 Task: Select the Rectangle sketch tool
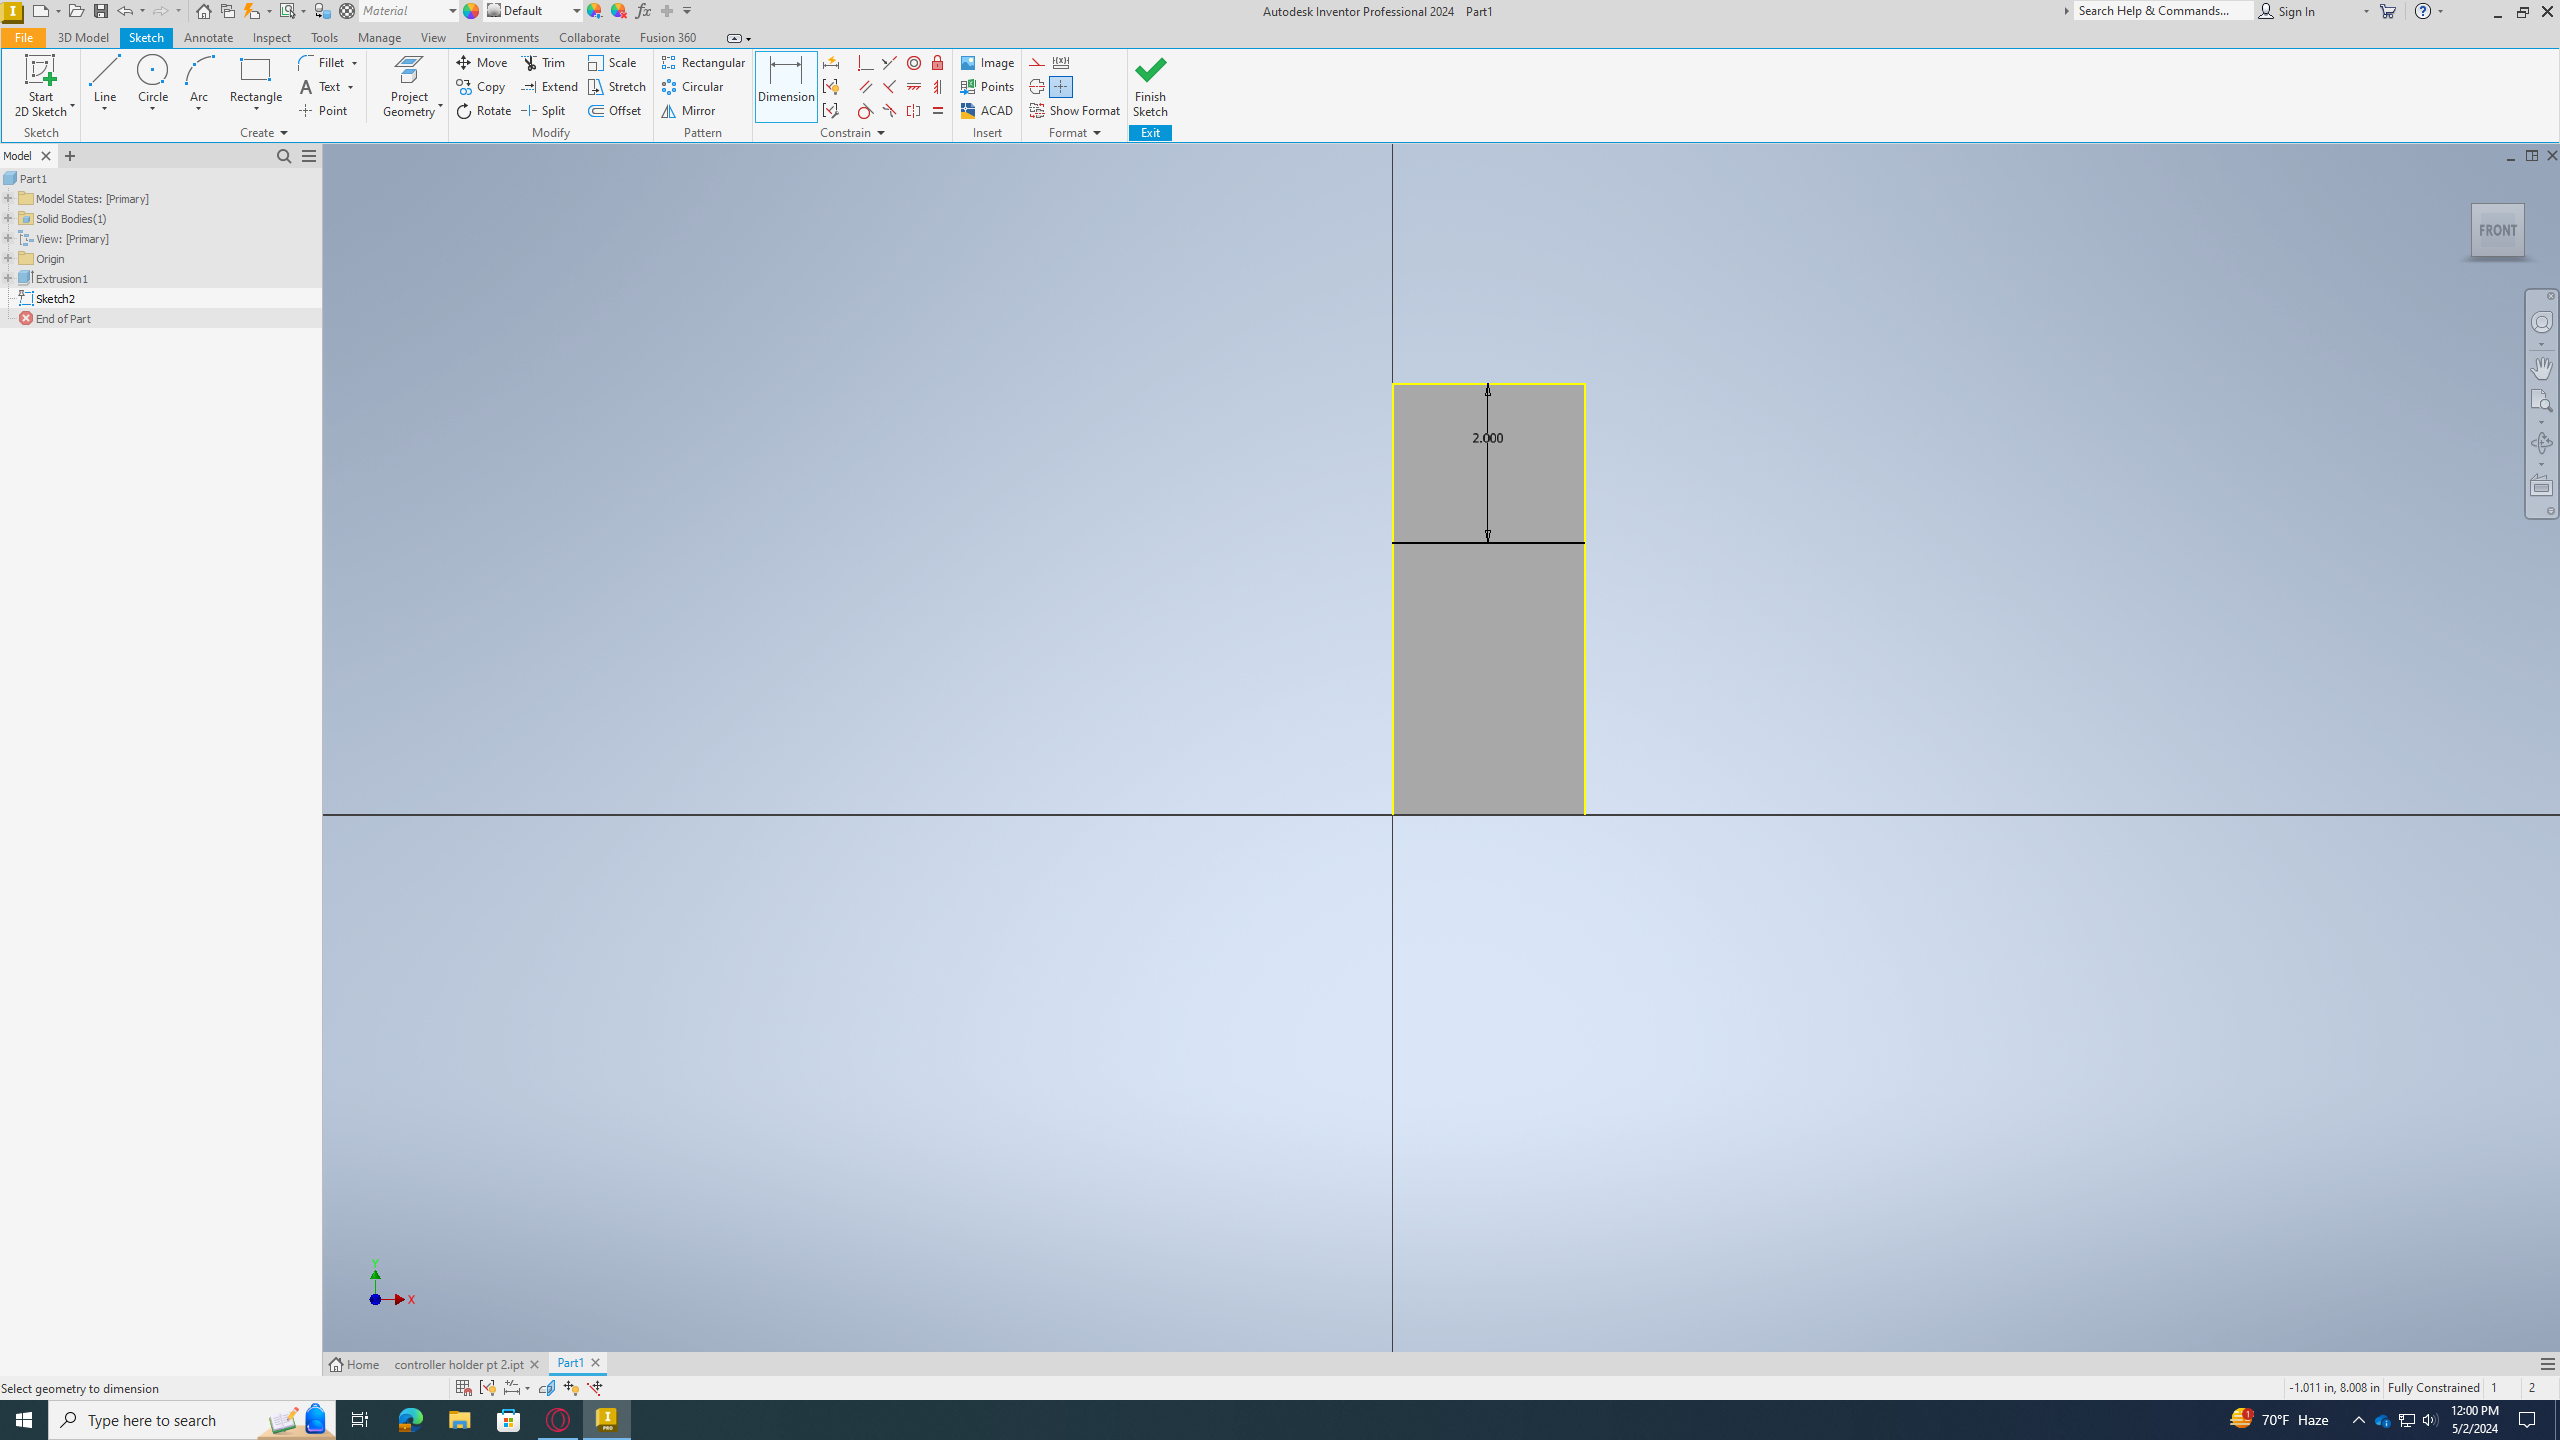tap(256, 80)
